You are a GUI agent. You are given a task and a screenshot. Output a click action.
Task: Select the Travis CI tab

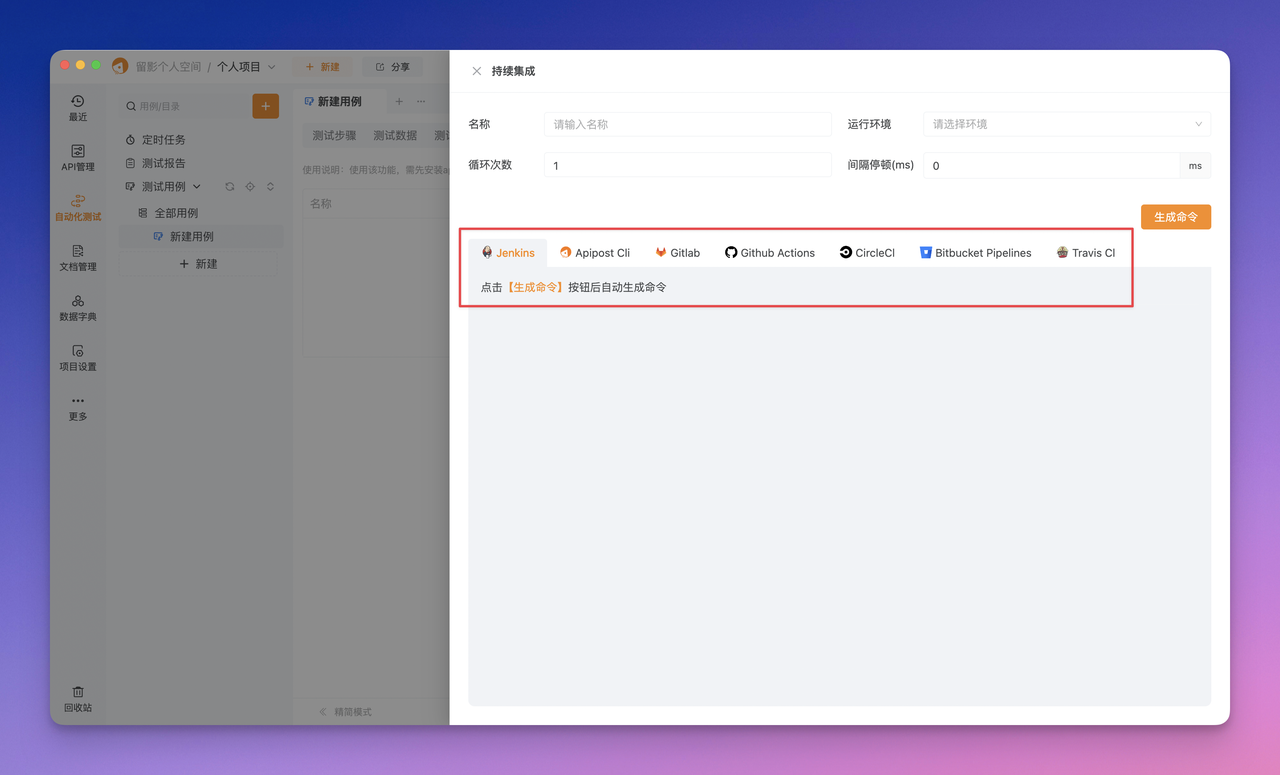click(1085, 253)
